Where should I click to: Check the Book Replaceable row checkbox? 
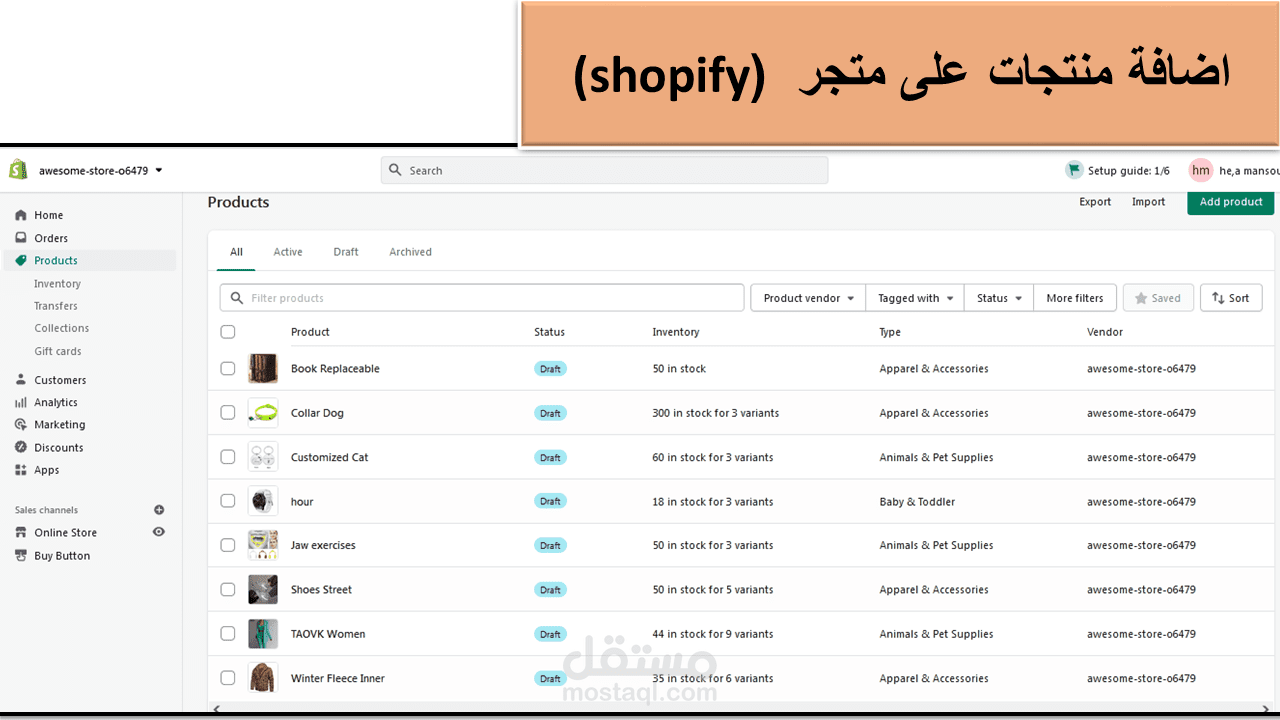point(228,368)
